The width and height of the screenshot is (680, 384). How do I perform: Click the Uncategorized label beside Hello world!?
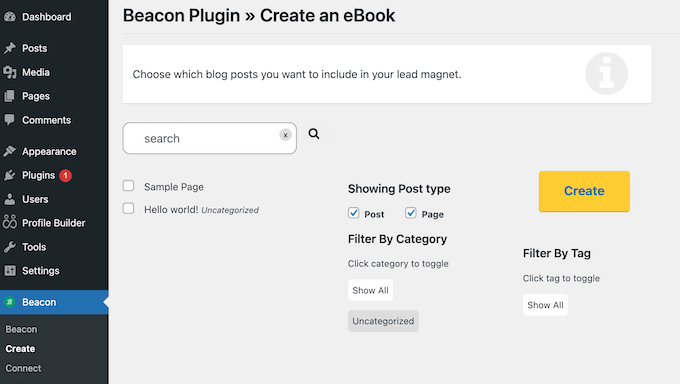click(230, 210)
